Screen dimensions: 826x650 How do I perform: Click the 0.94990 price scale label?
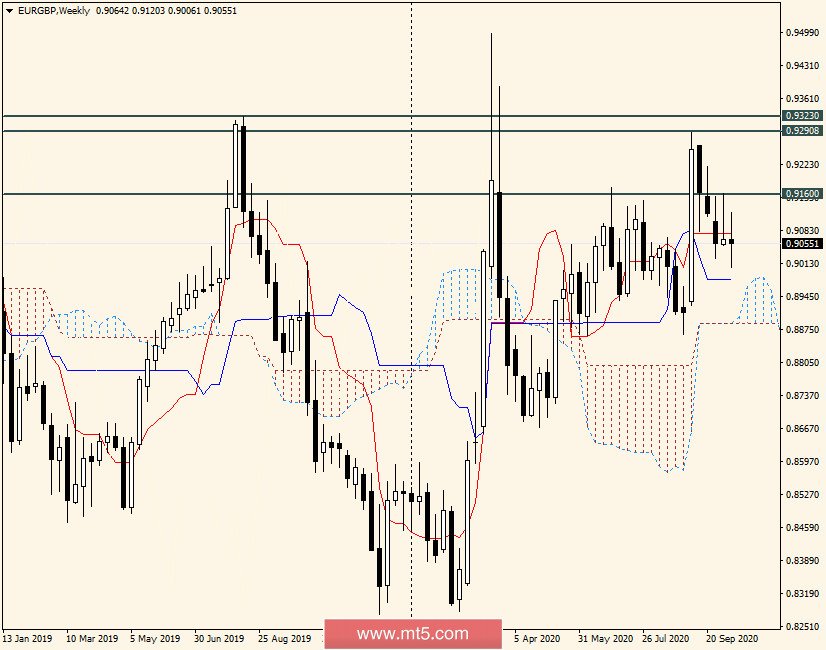pos(803,33)
